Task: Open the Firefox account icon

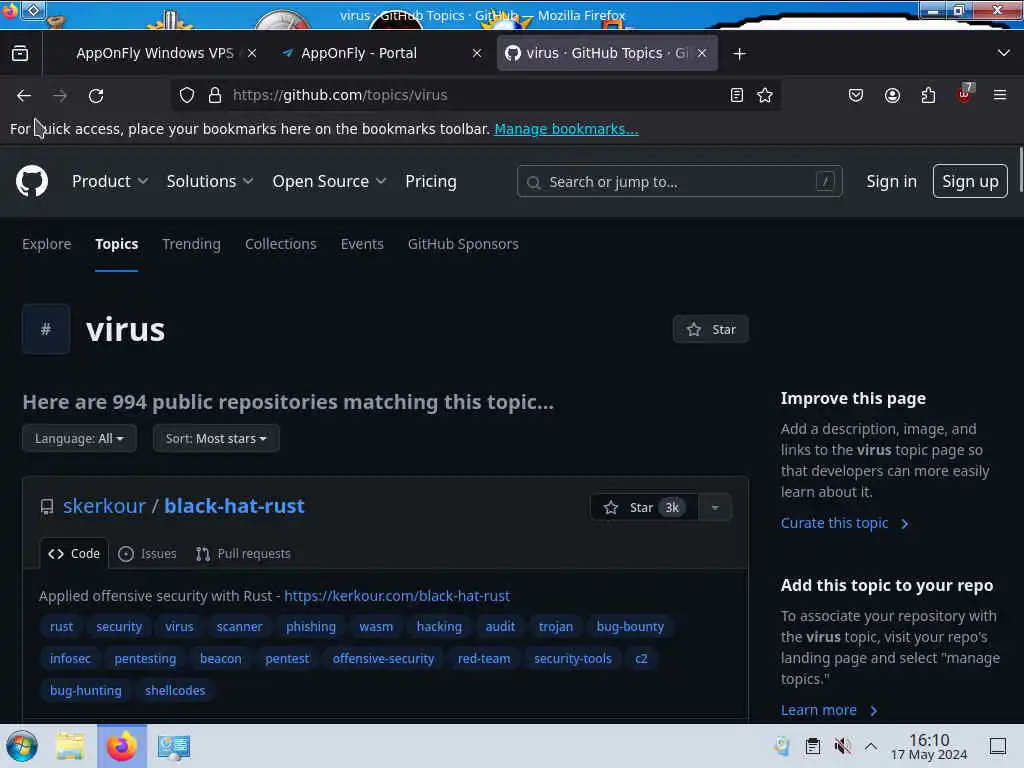Action: 892,95
